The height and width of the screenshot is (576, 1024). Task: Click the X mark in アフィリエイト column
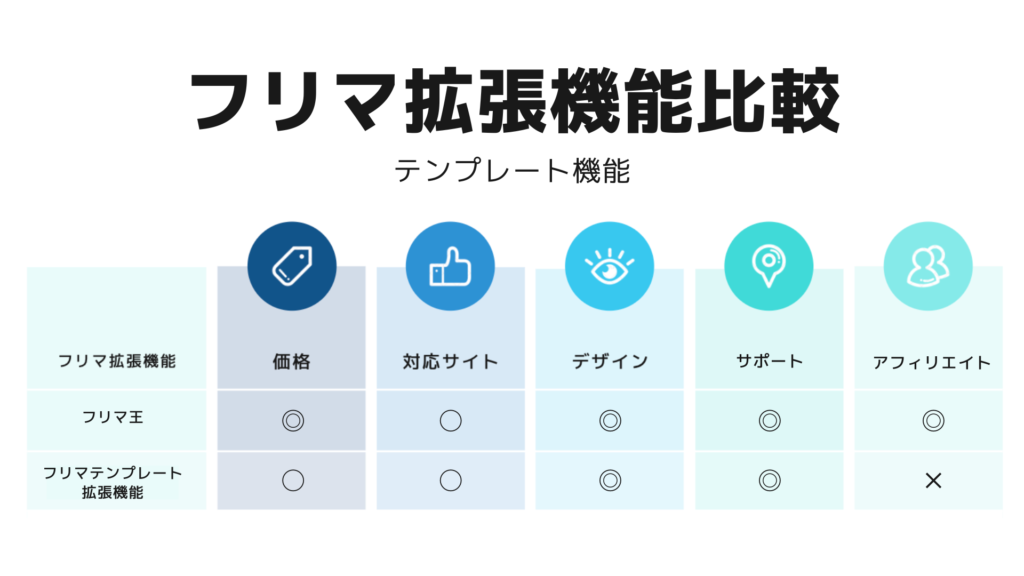[x=933, y=481]
